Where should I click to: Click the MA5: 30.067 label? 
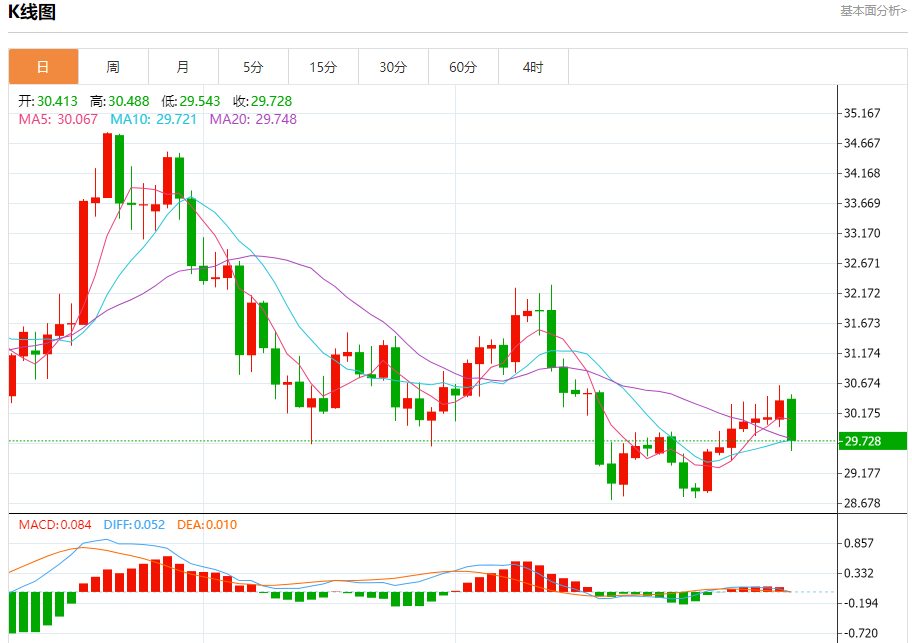point(58,119)
